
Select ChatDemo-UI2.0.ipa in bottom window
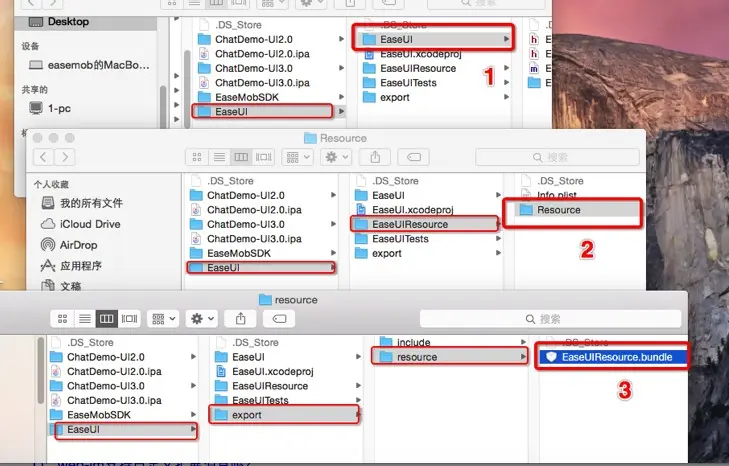click(x=114, y=371)
